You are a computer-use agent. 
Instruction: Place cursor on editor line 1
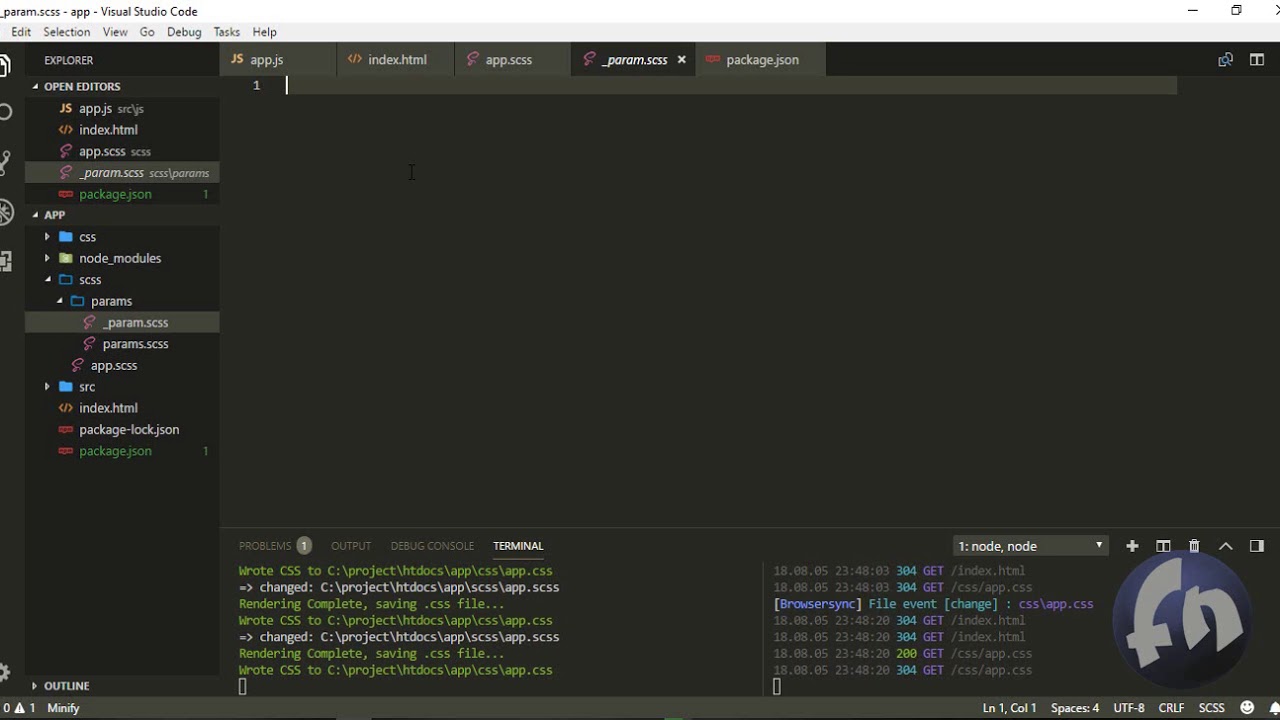pyautogui.click(x=730, y=86)
